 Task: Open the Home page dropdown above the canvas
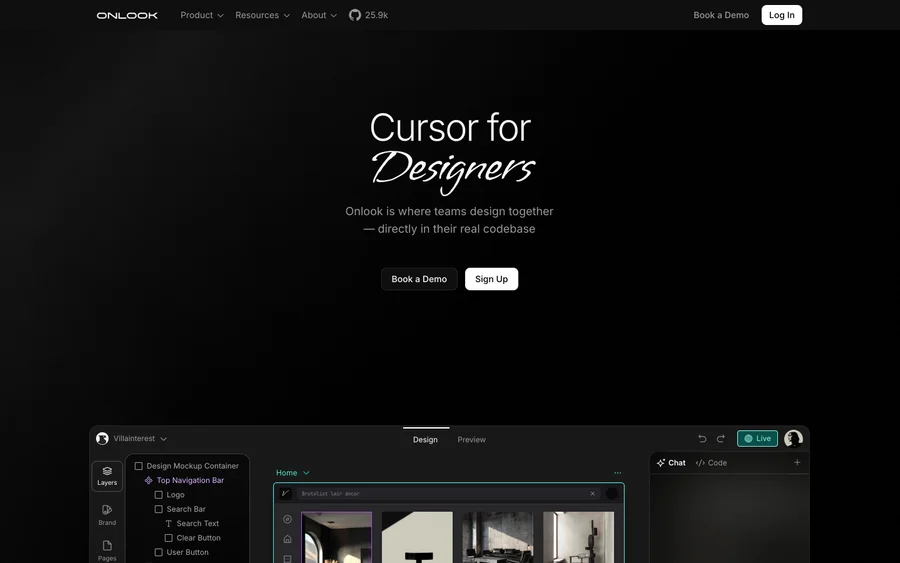[x=293, y=473]
